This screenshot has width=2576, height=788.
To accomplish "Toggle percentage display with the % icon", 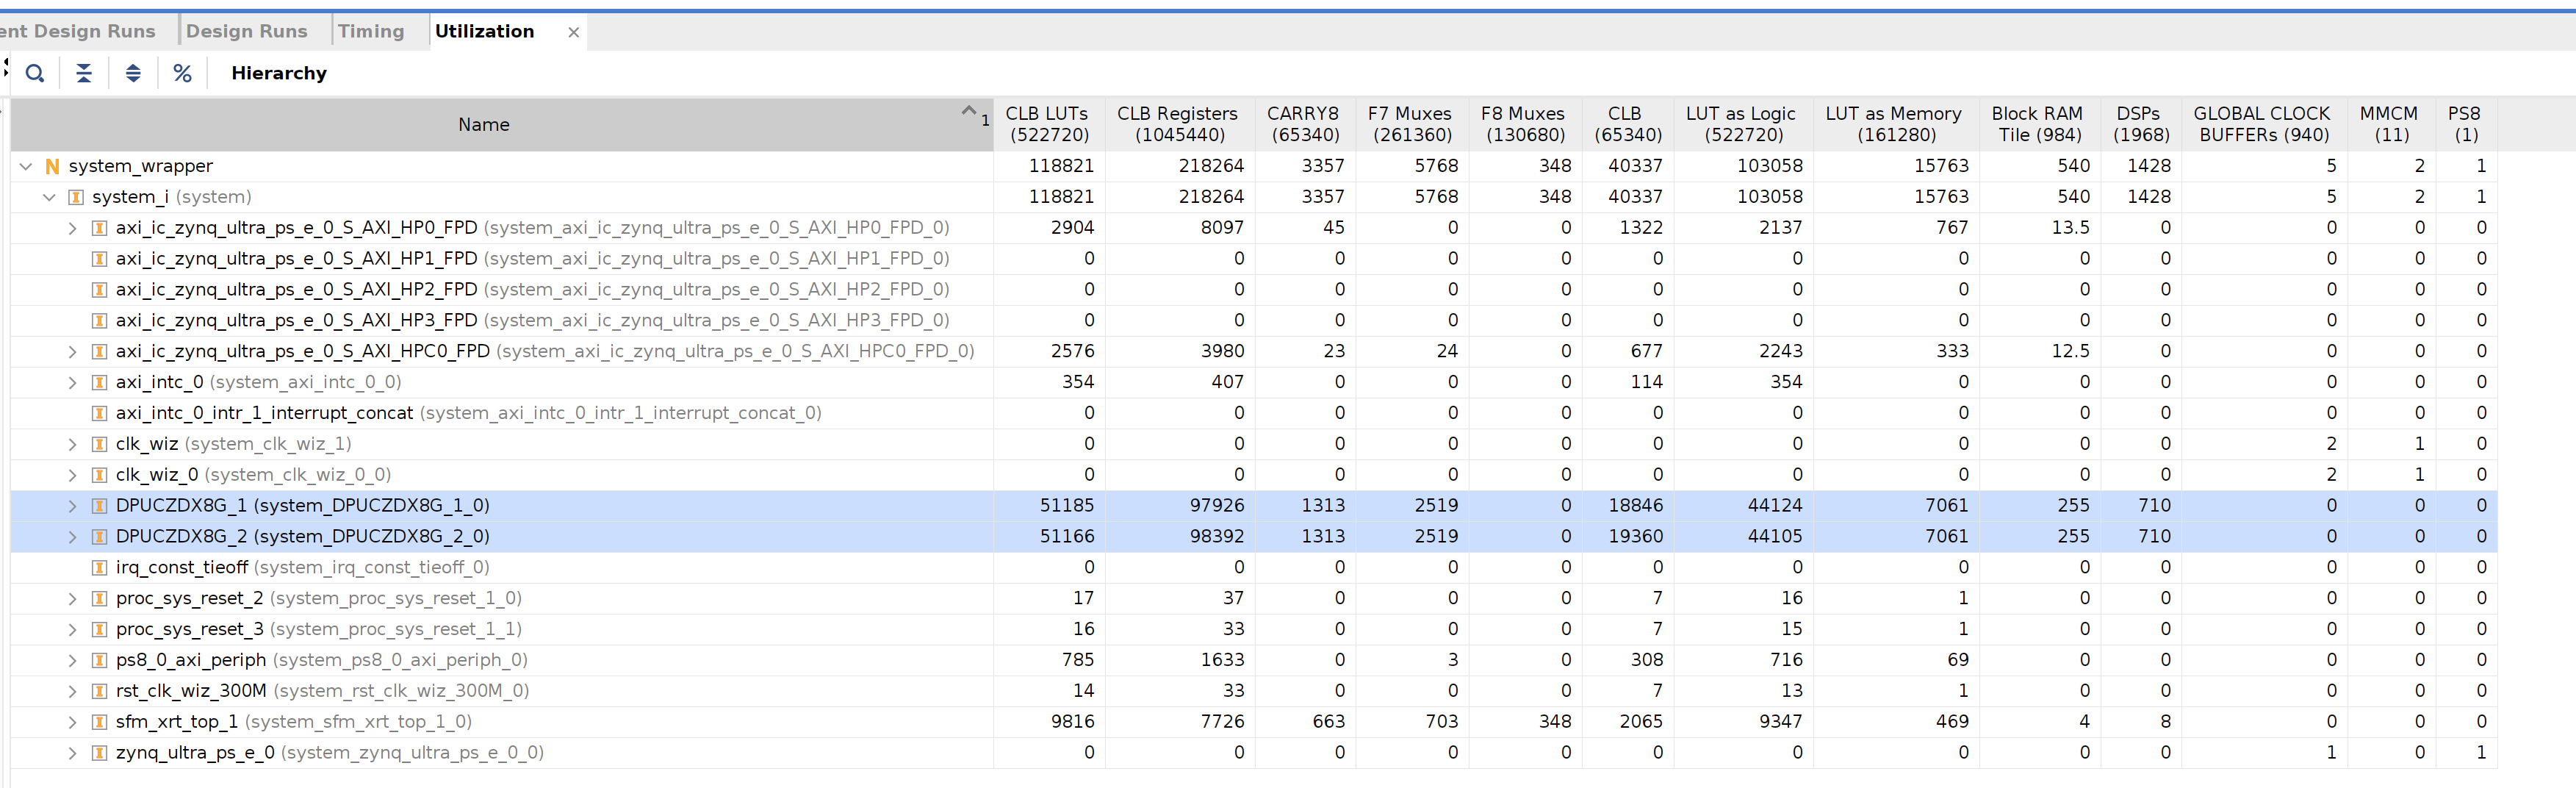I will pos(182,73).
